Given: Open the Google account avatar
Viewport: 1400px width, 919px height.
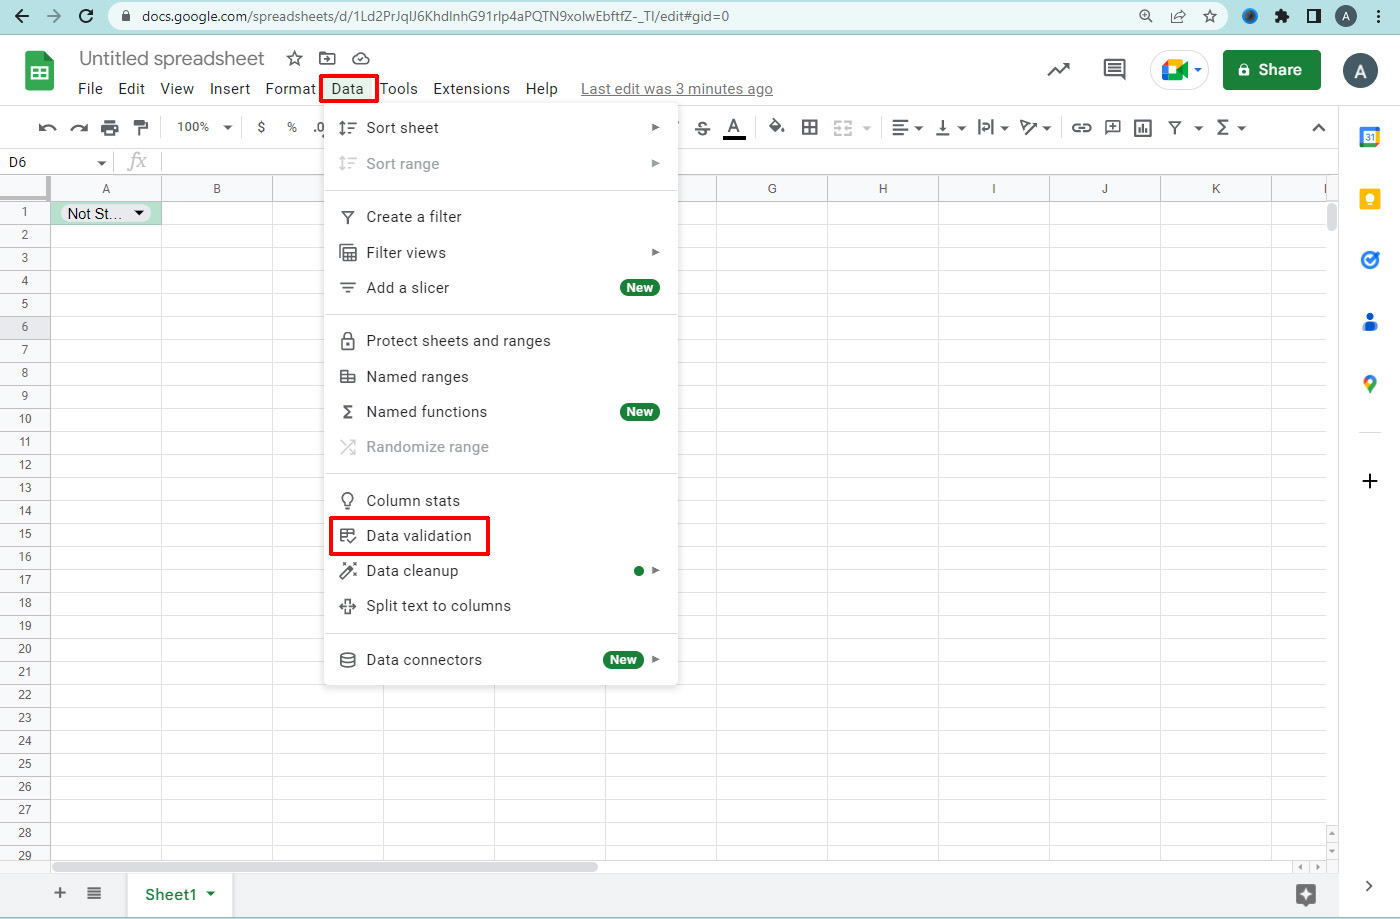Looking at the screenshot, I should click(1360, 71).
